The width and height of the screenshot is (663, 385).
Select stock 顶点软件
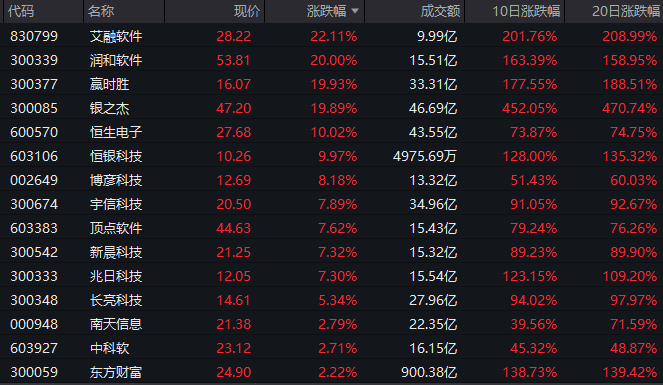[x=332, y=228]
